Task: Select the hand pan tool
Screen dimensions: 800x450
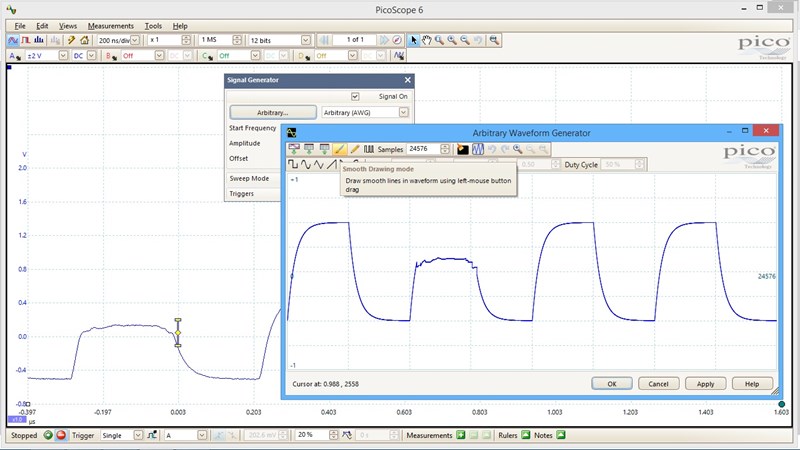Action: pyautogui.click(x=427, y=40)
